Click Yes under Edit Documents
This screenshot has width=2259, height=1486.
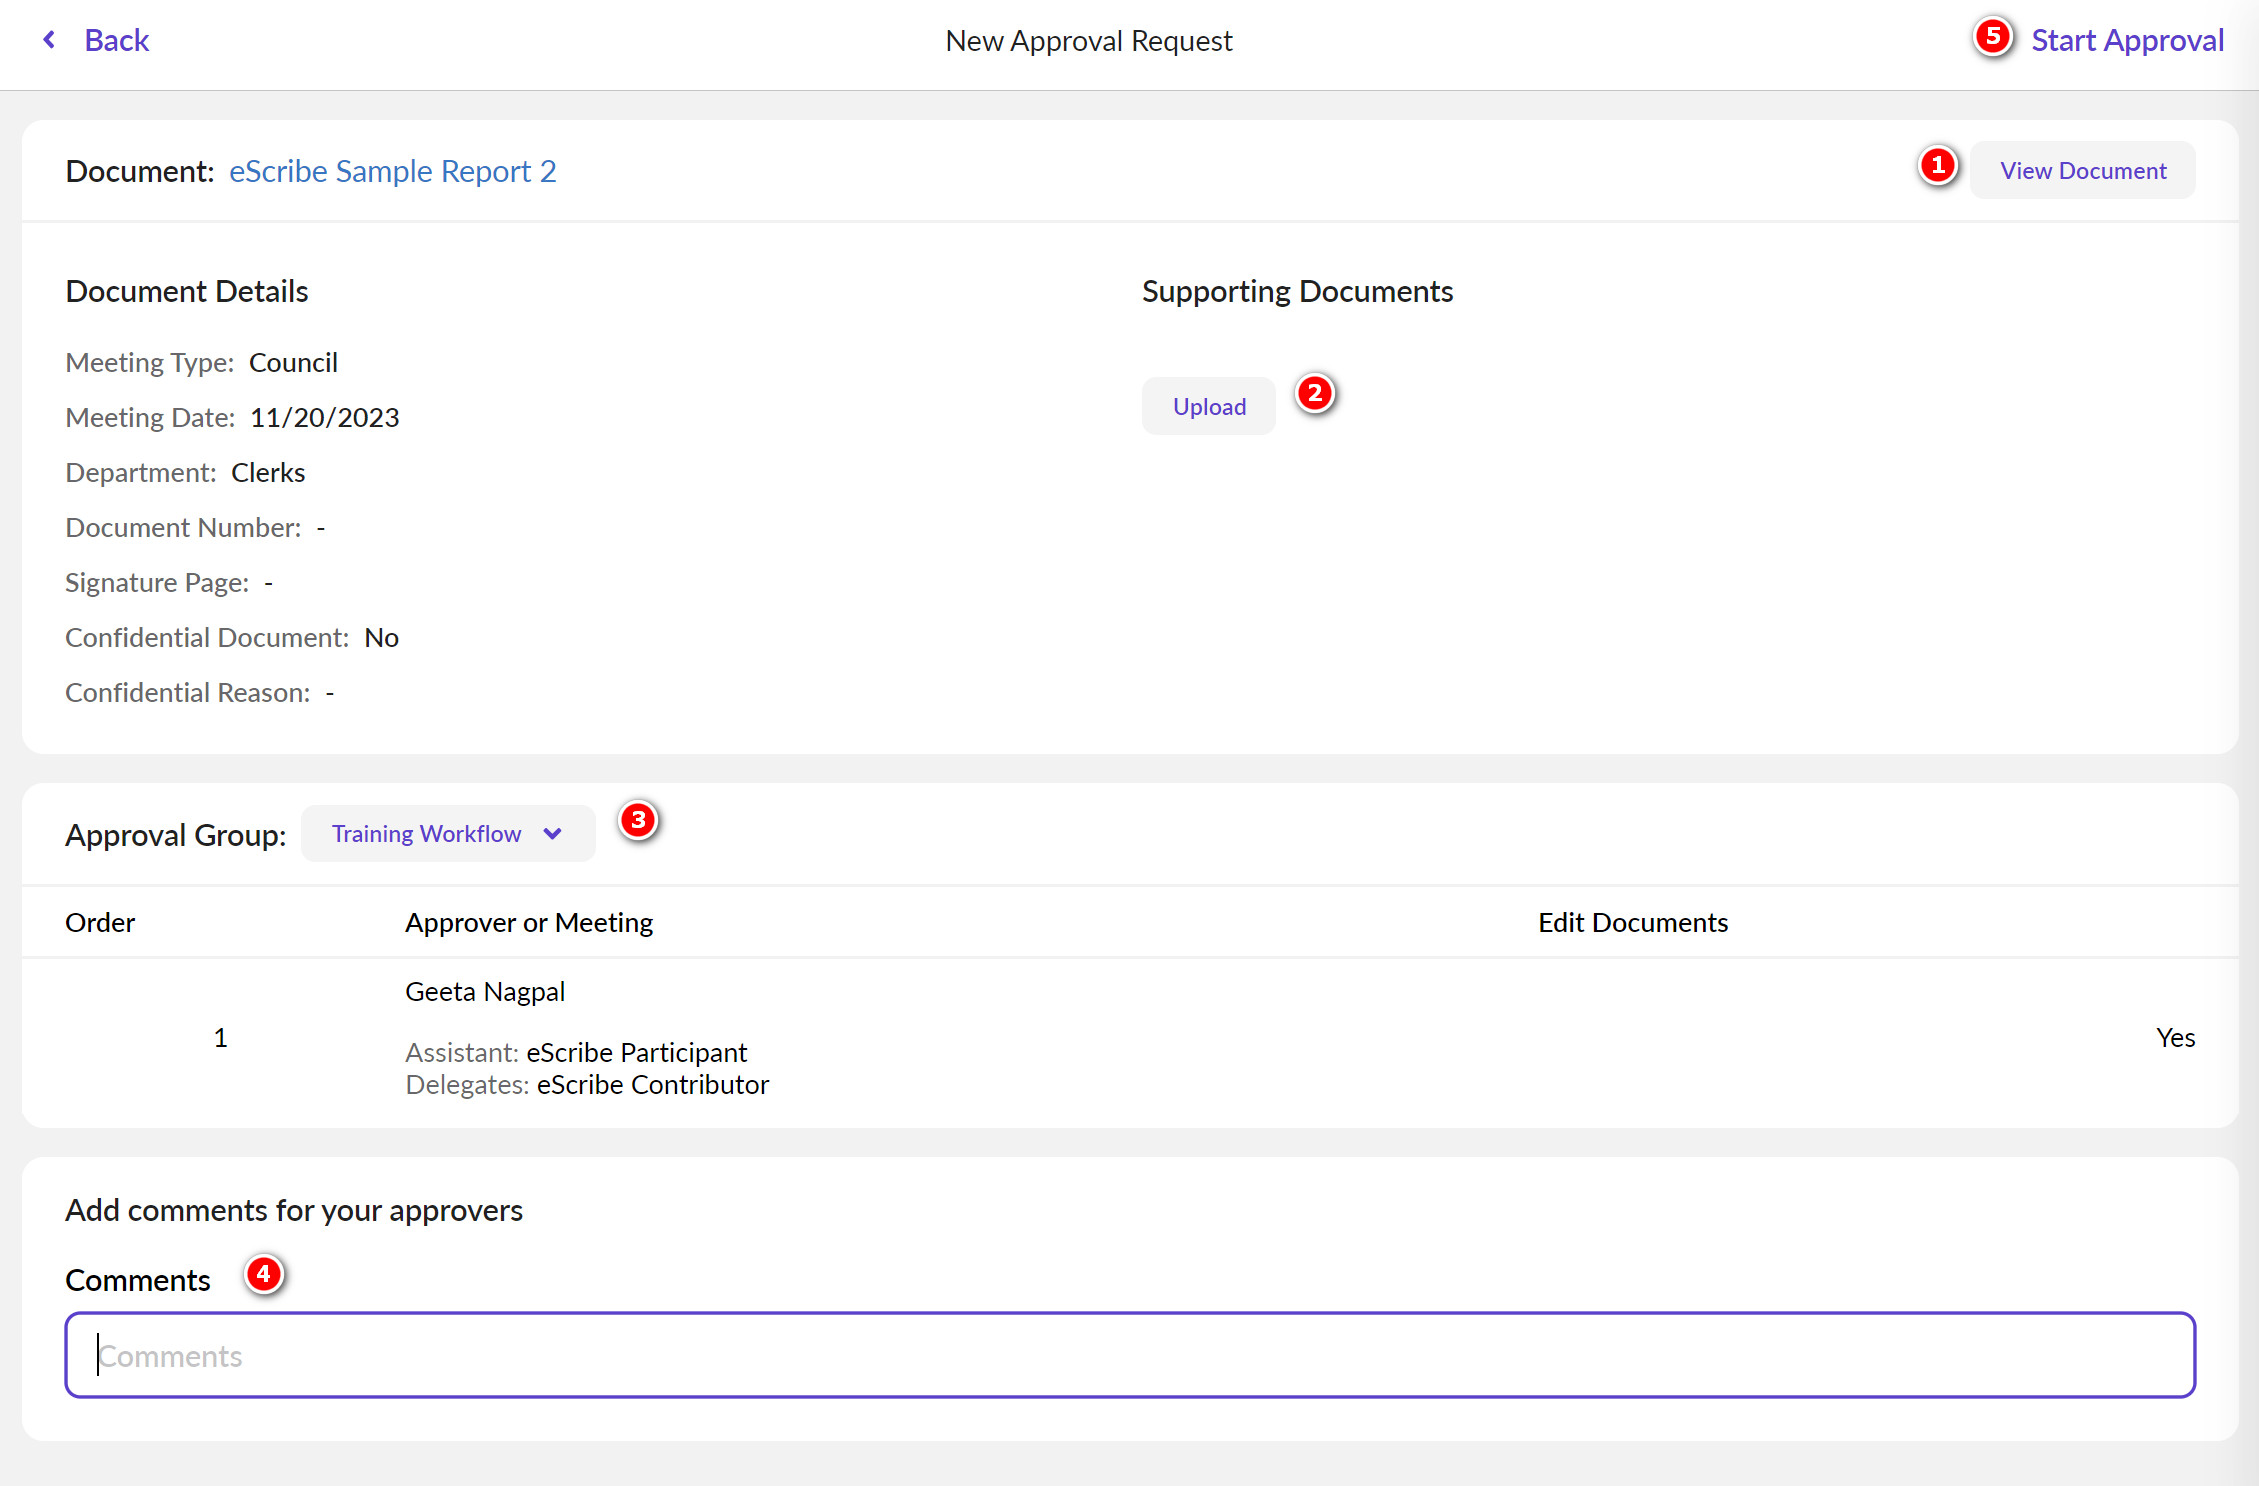[x=2175, y=1037]
